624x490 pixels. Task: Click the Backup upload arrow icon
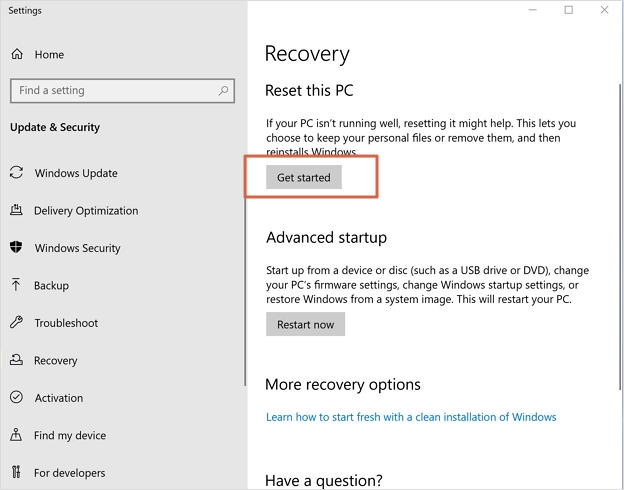pyautogui.click(x=16, y=286)
